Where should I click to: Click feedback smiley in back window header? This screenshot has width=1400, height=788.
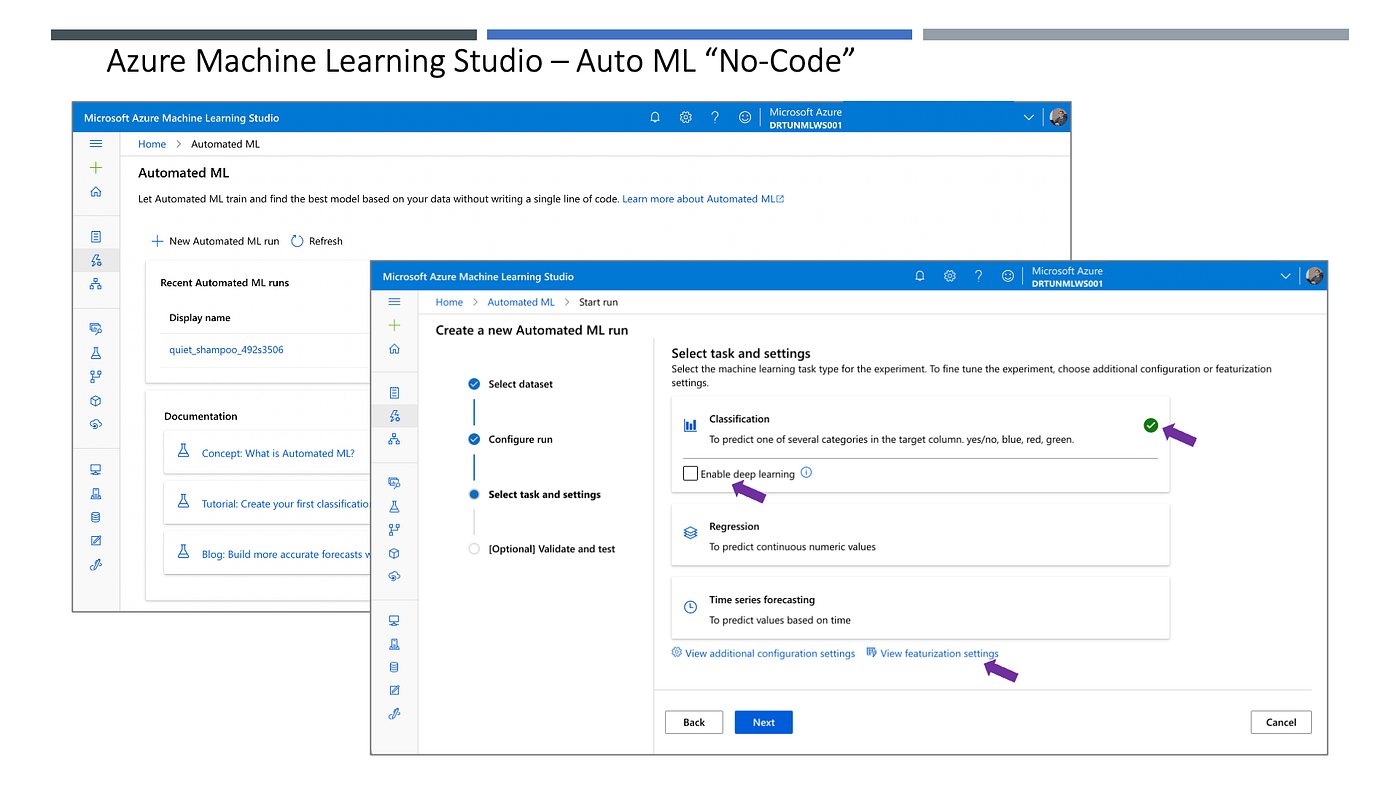pyautogui.click(x=745, y=117)
